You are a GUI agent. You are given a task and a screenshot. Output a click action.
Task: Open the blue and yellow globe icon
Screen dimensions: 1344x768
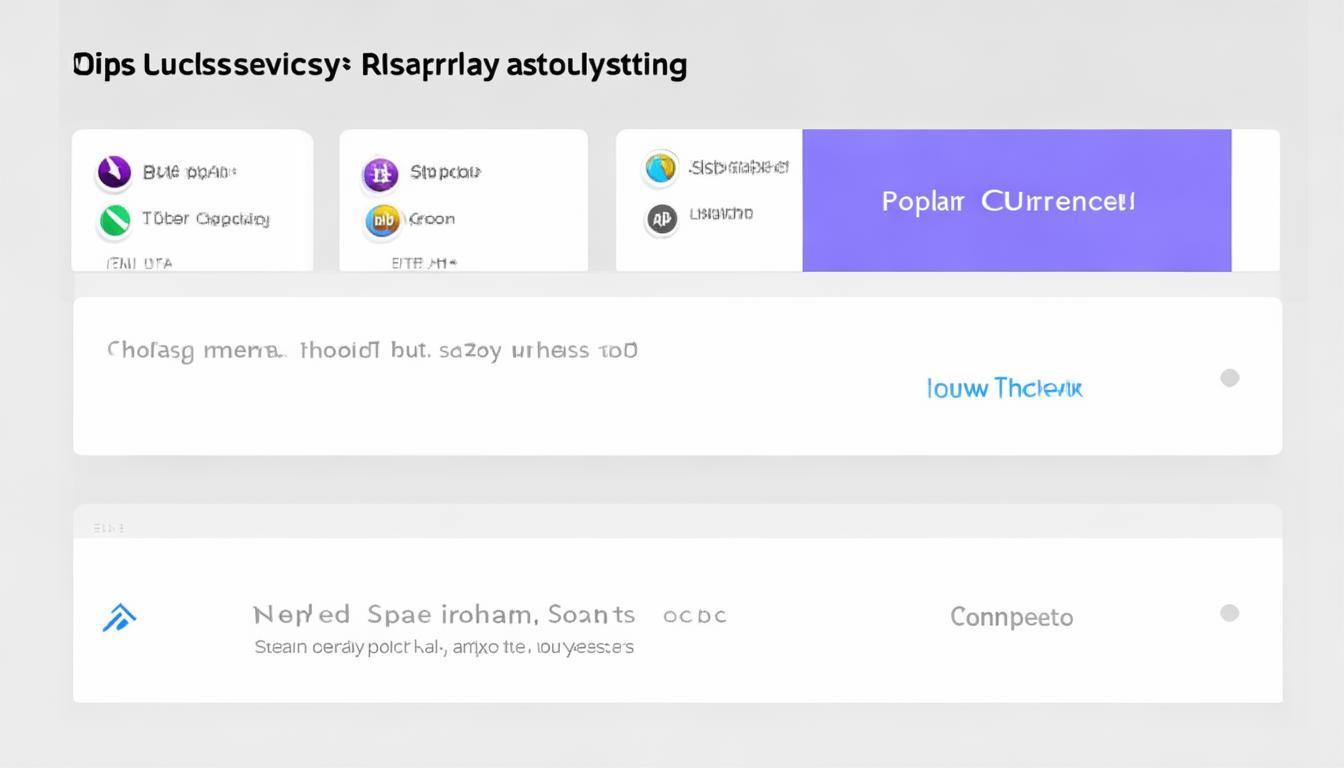(x=661, y=168)
